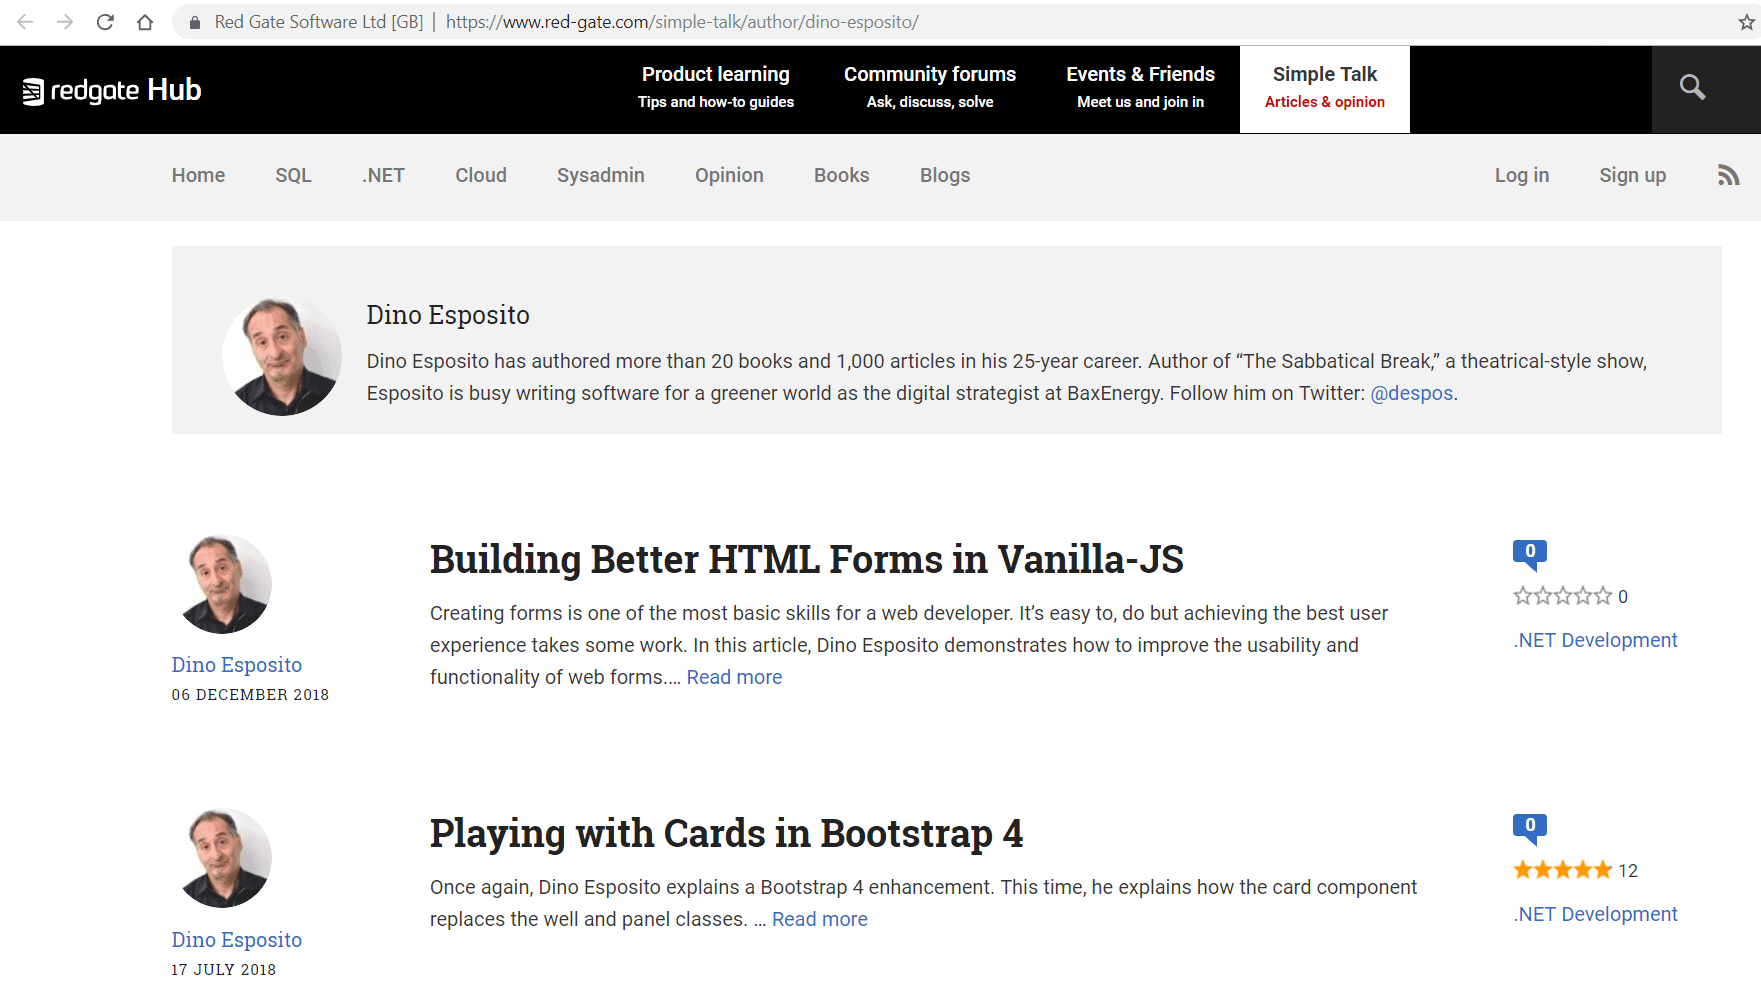1761x981 pixels.
Task: Click rating count 12 on Bootstrap article
Action: pyautogui.click(x=1628, y=871)
